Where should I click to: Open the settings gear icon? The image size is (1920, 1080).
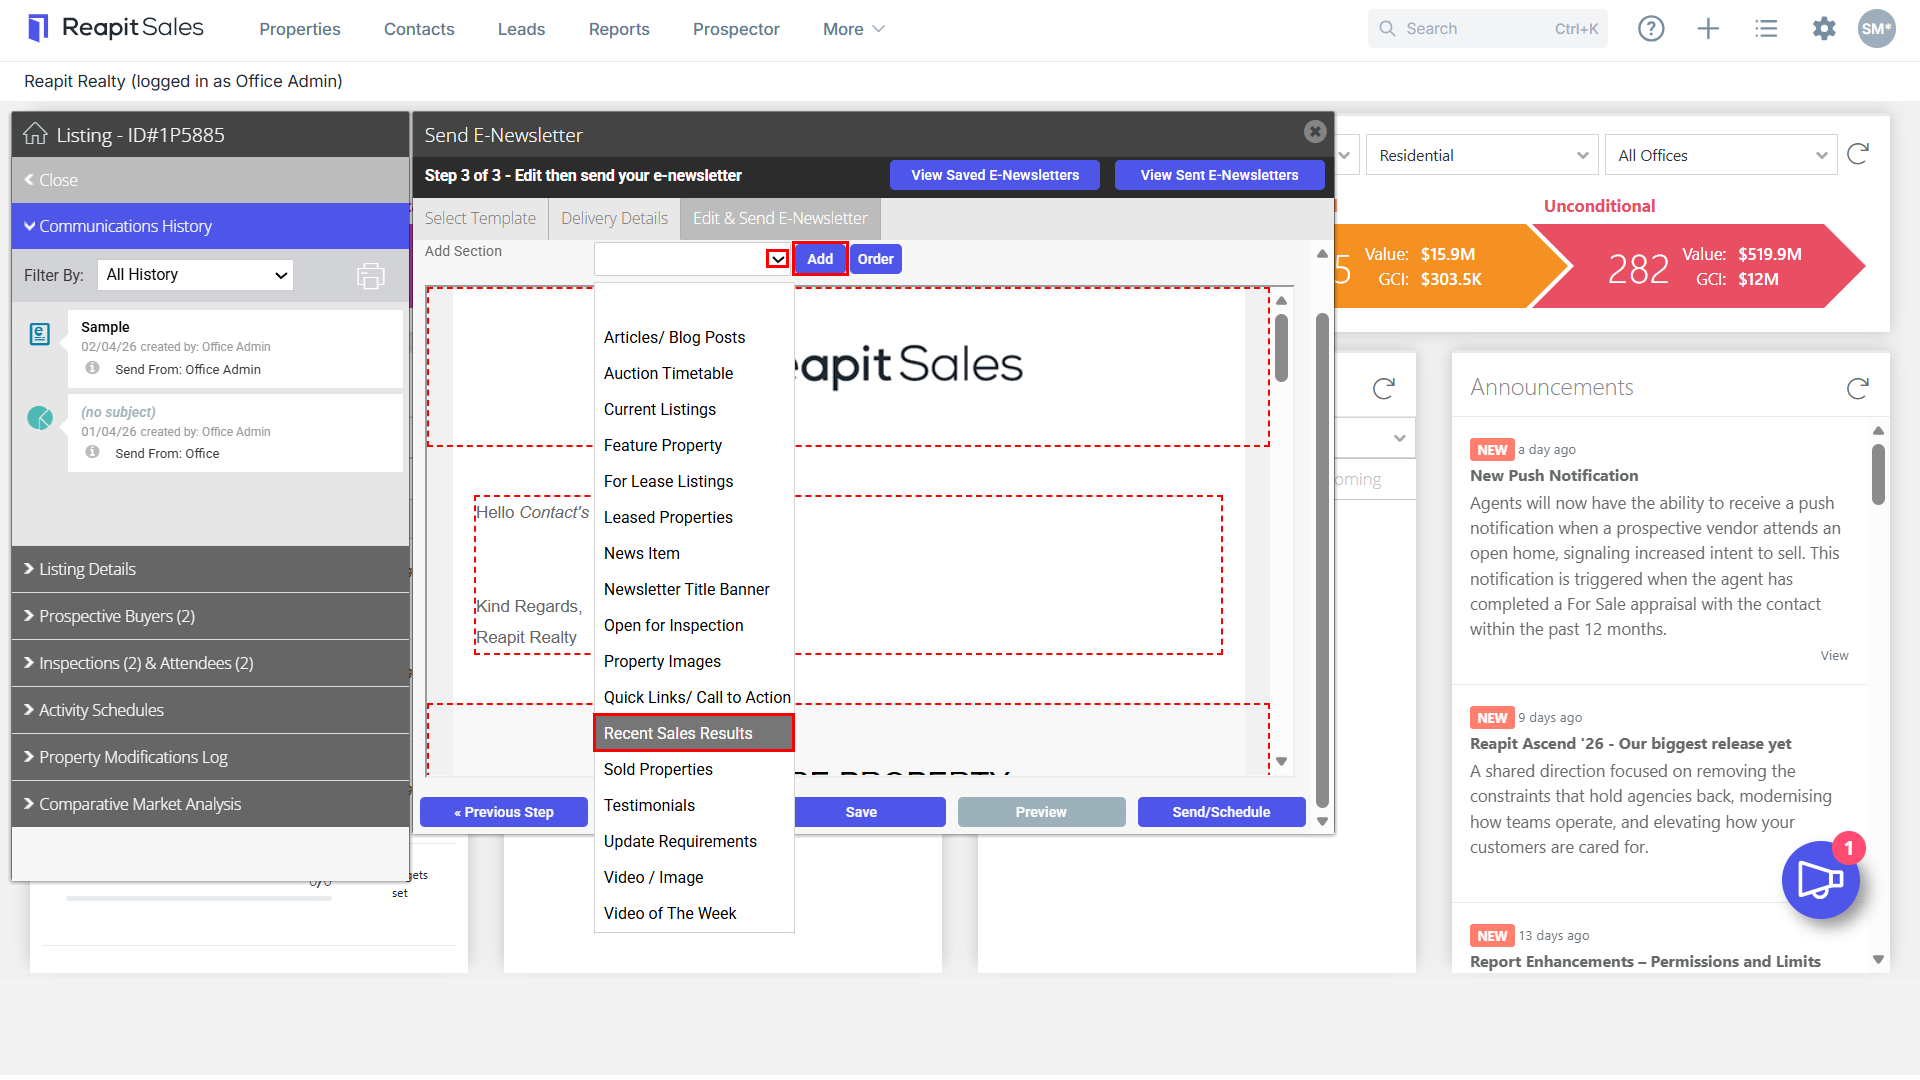click(1824, 29)
